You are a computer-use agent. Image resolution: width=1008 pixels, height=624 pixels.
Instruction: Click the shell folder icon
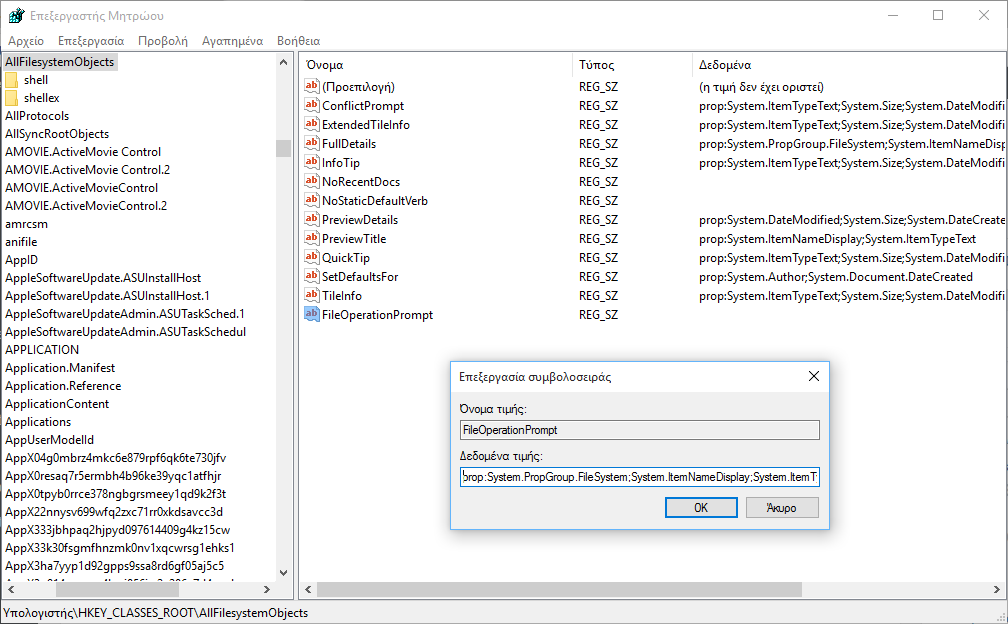[x=12, y=80]
